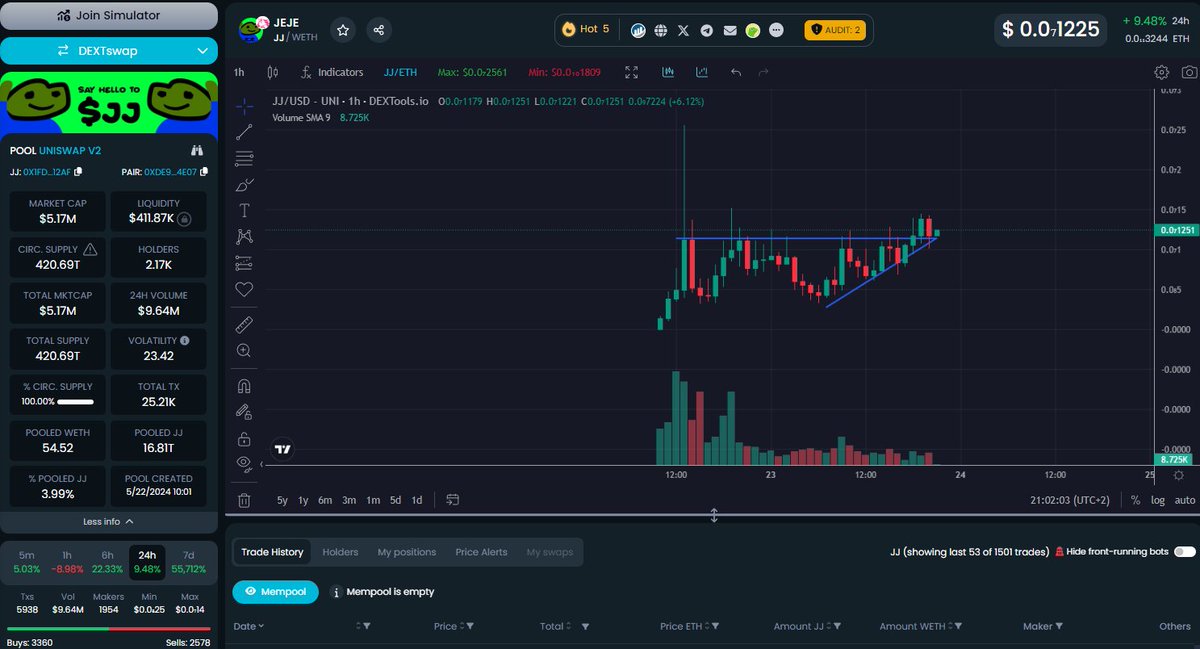Share the JEJE pair

379,30
